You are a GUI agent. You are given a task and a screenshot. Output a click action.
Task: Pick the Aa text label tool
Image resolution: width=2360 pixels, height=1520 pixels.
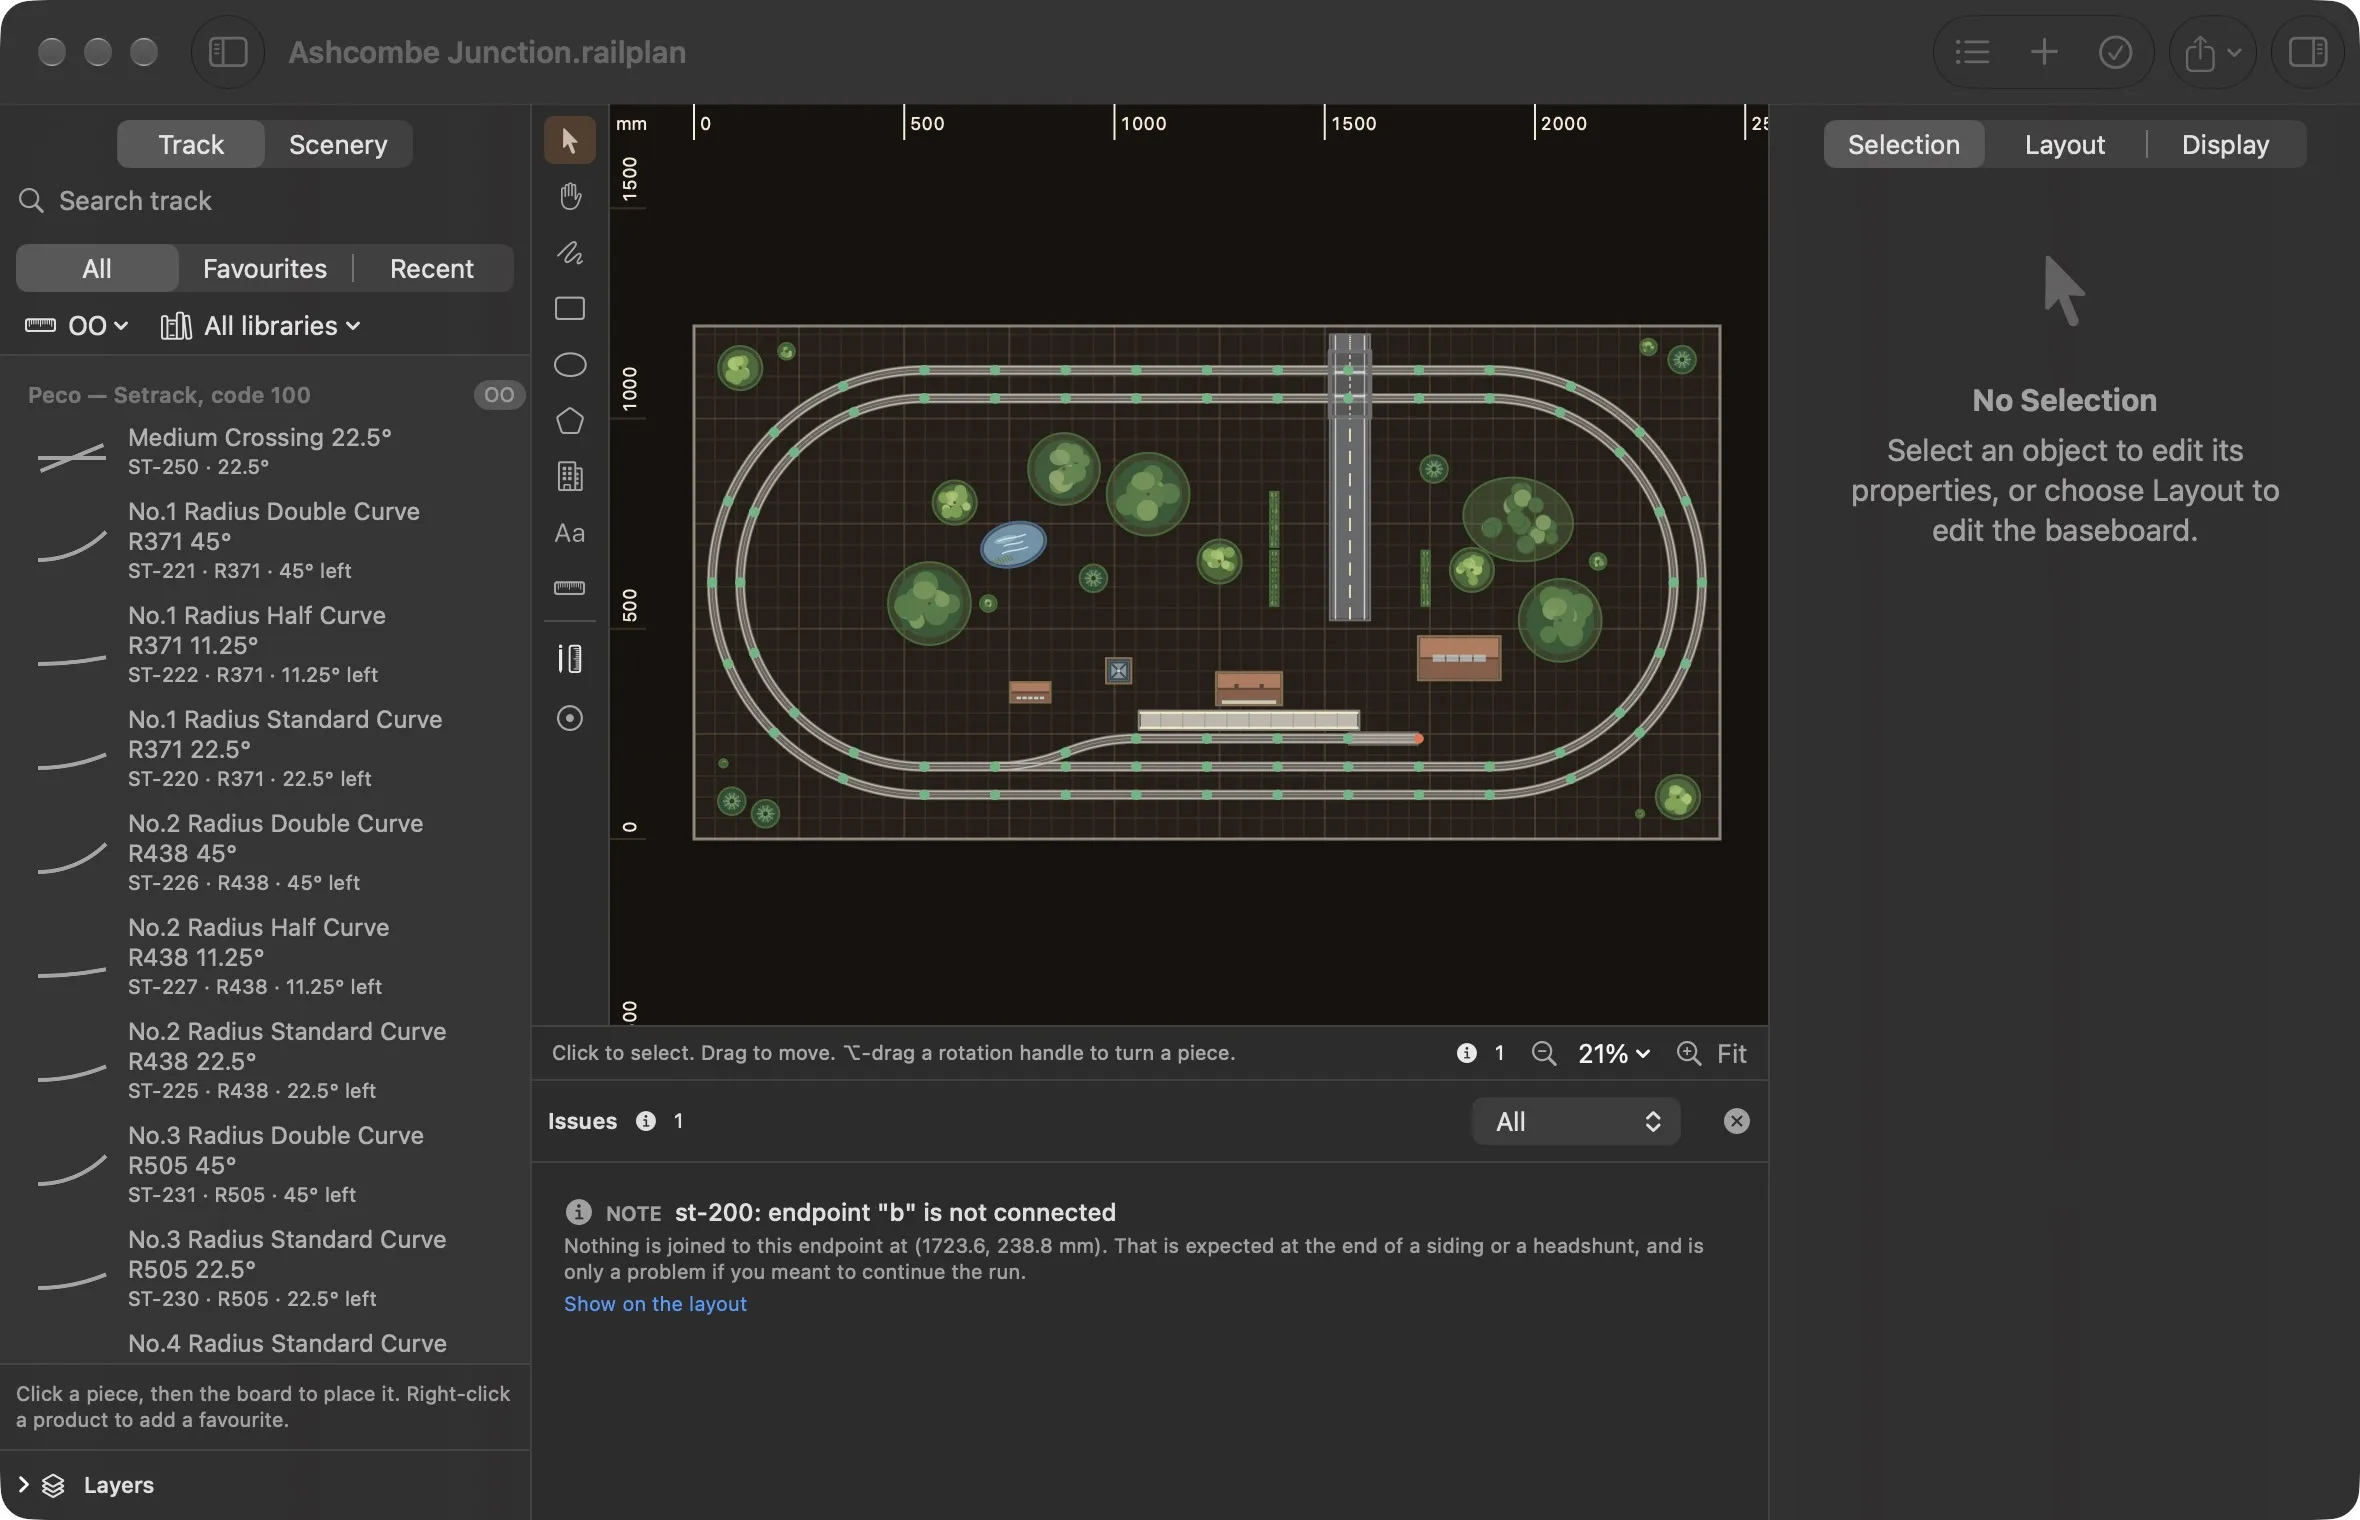pos(570,532)
